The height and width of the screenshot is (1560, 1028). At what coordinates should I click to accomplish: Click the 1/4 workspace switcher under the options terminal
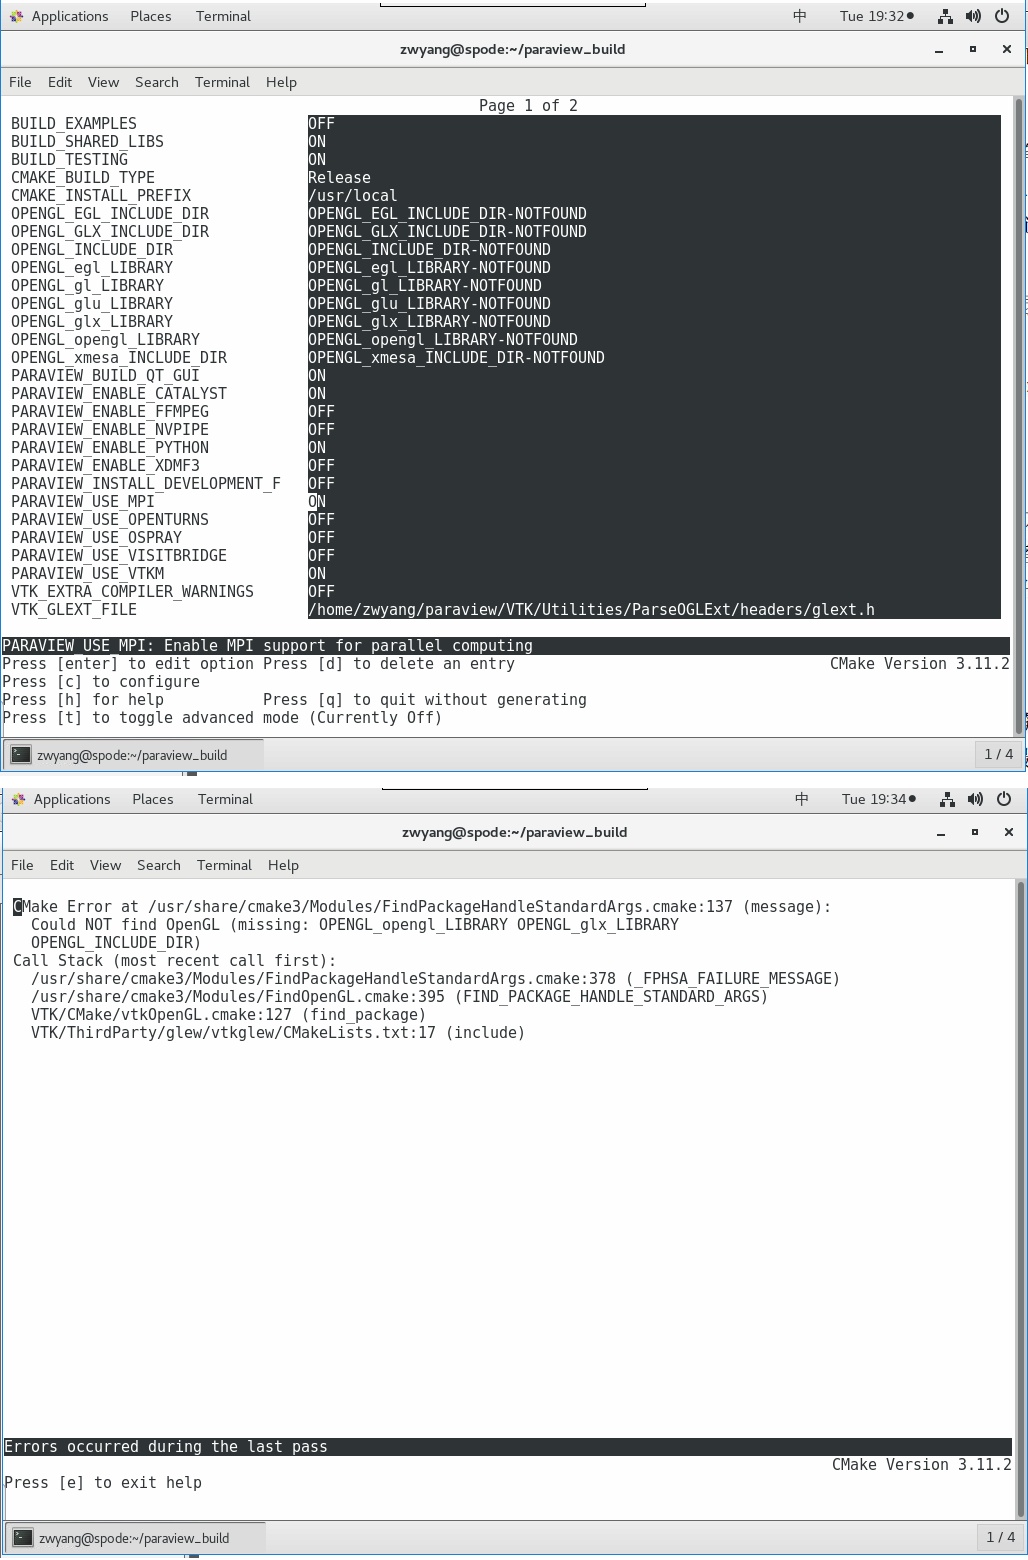pos(998,754)
